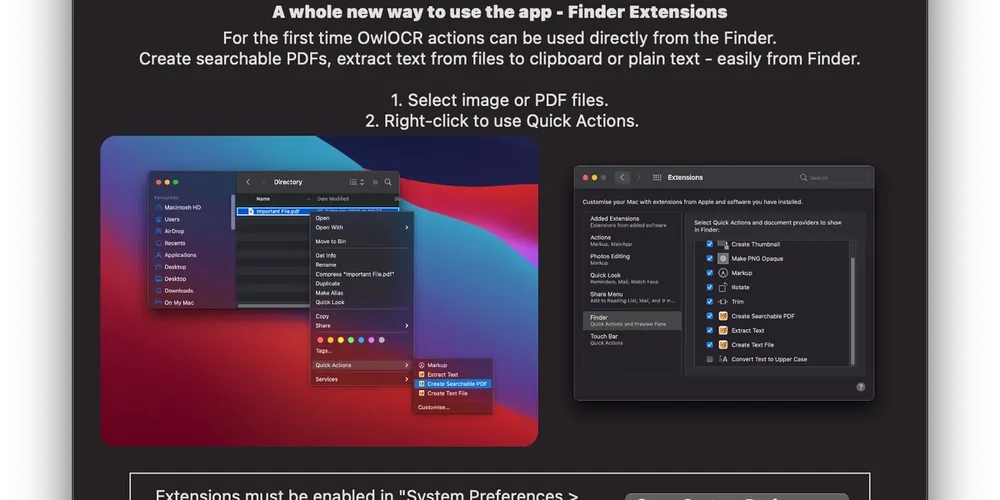Screen dimensions: 1000x500
Task: Disable the Trim quick action checkbox
Action: click(709, 302)
